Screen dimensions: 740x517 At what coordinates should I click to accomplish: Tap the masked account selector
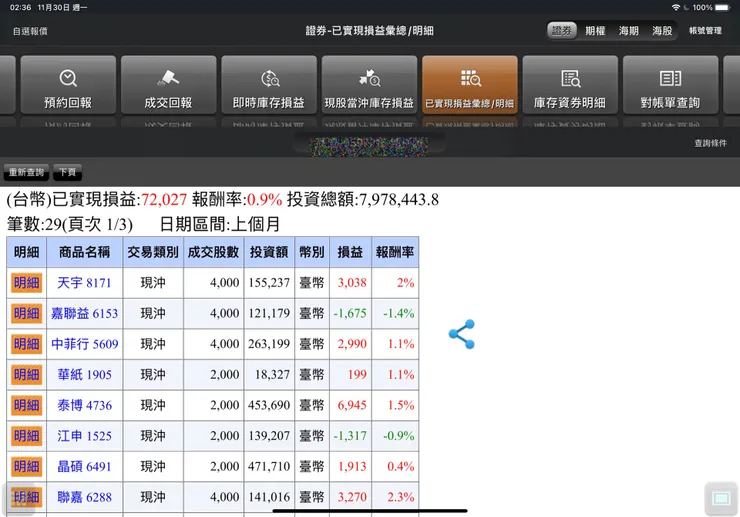(x=369, y=145)
